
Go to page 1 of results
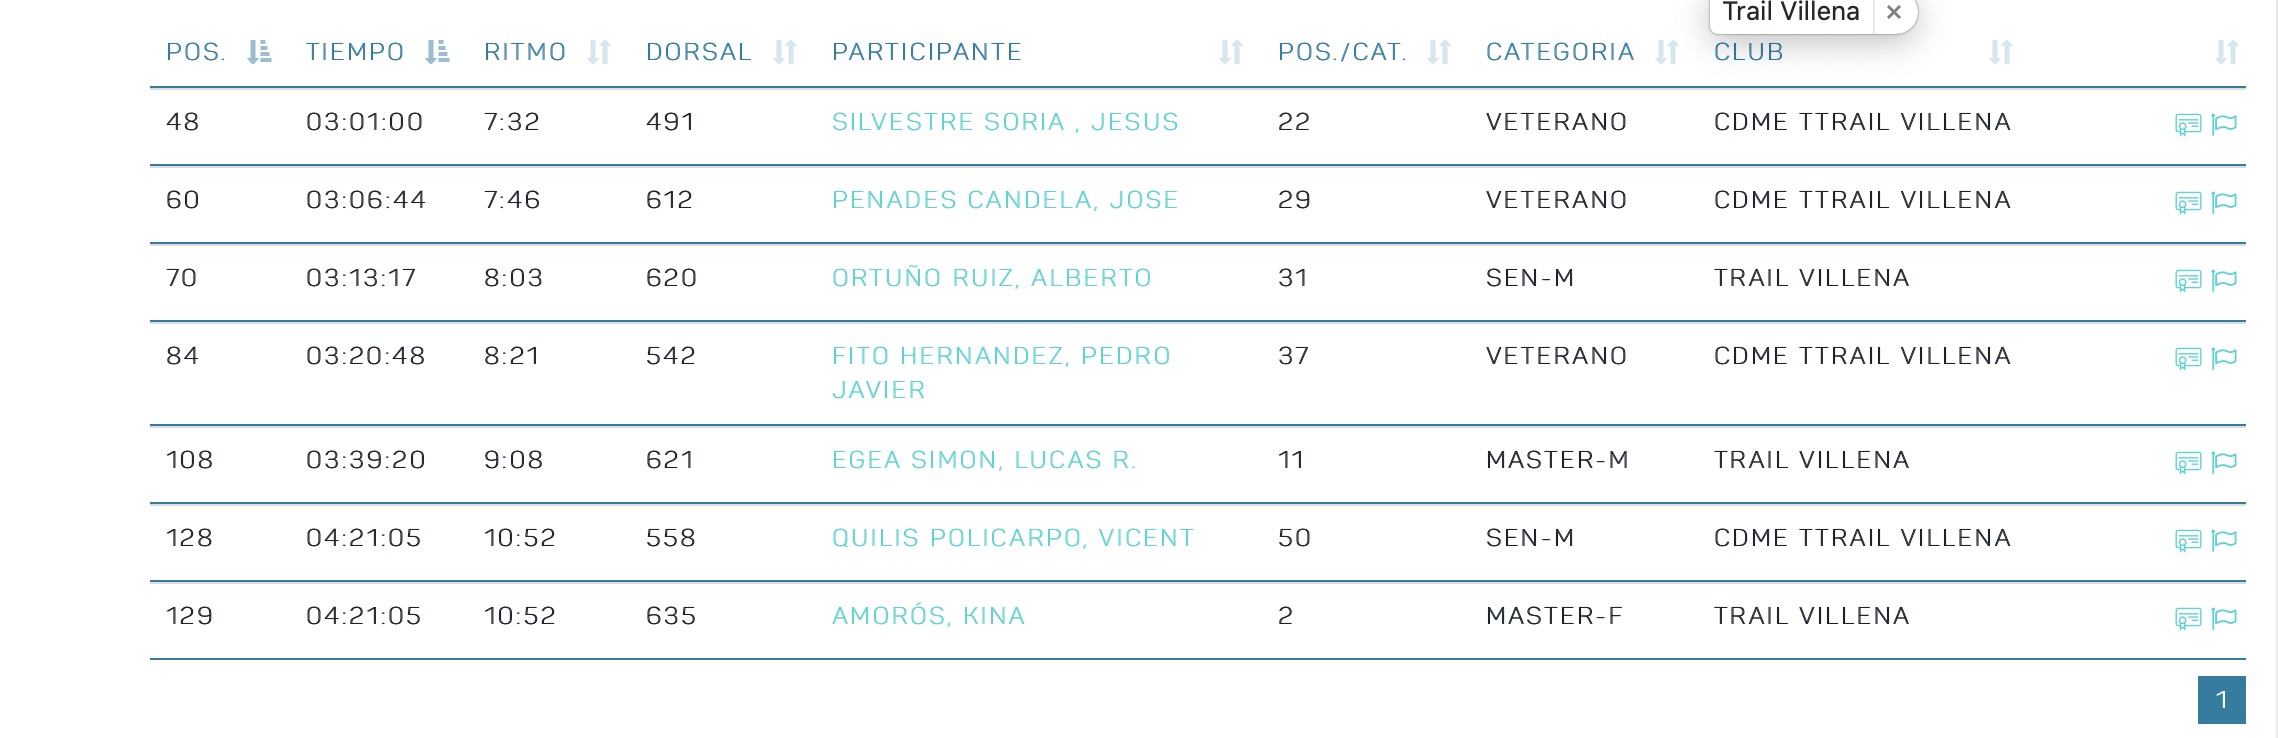pos(2221,700)
